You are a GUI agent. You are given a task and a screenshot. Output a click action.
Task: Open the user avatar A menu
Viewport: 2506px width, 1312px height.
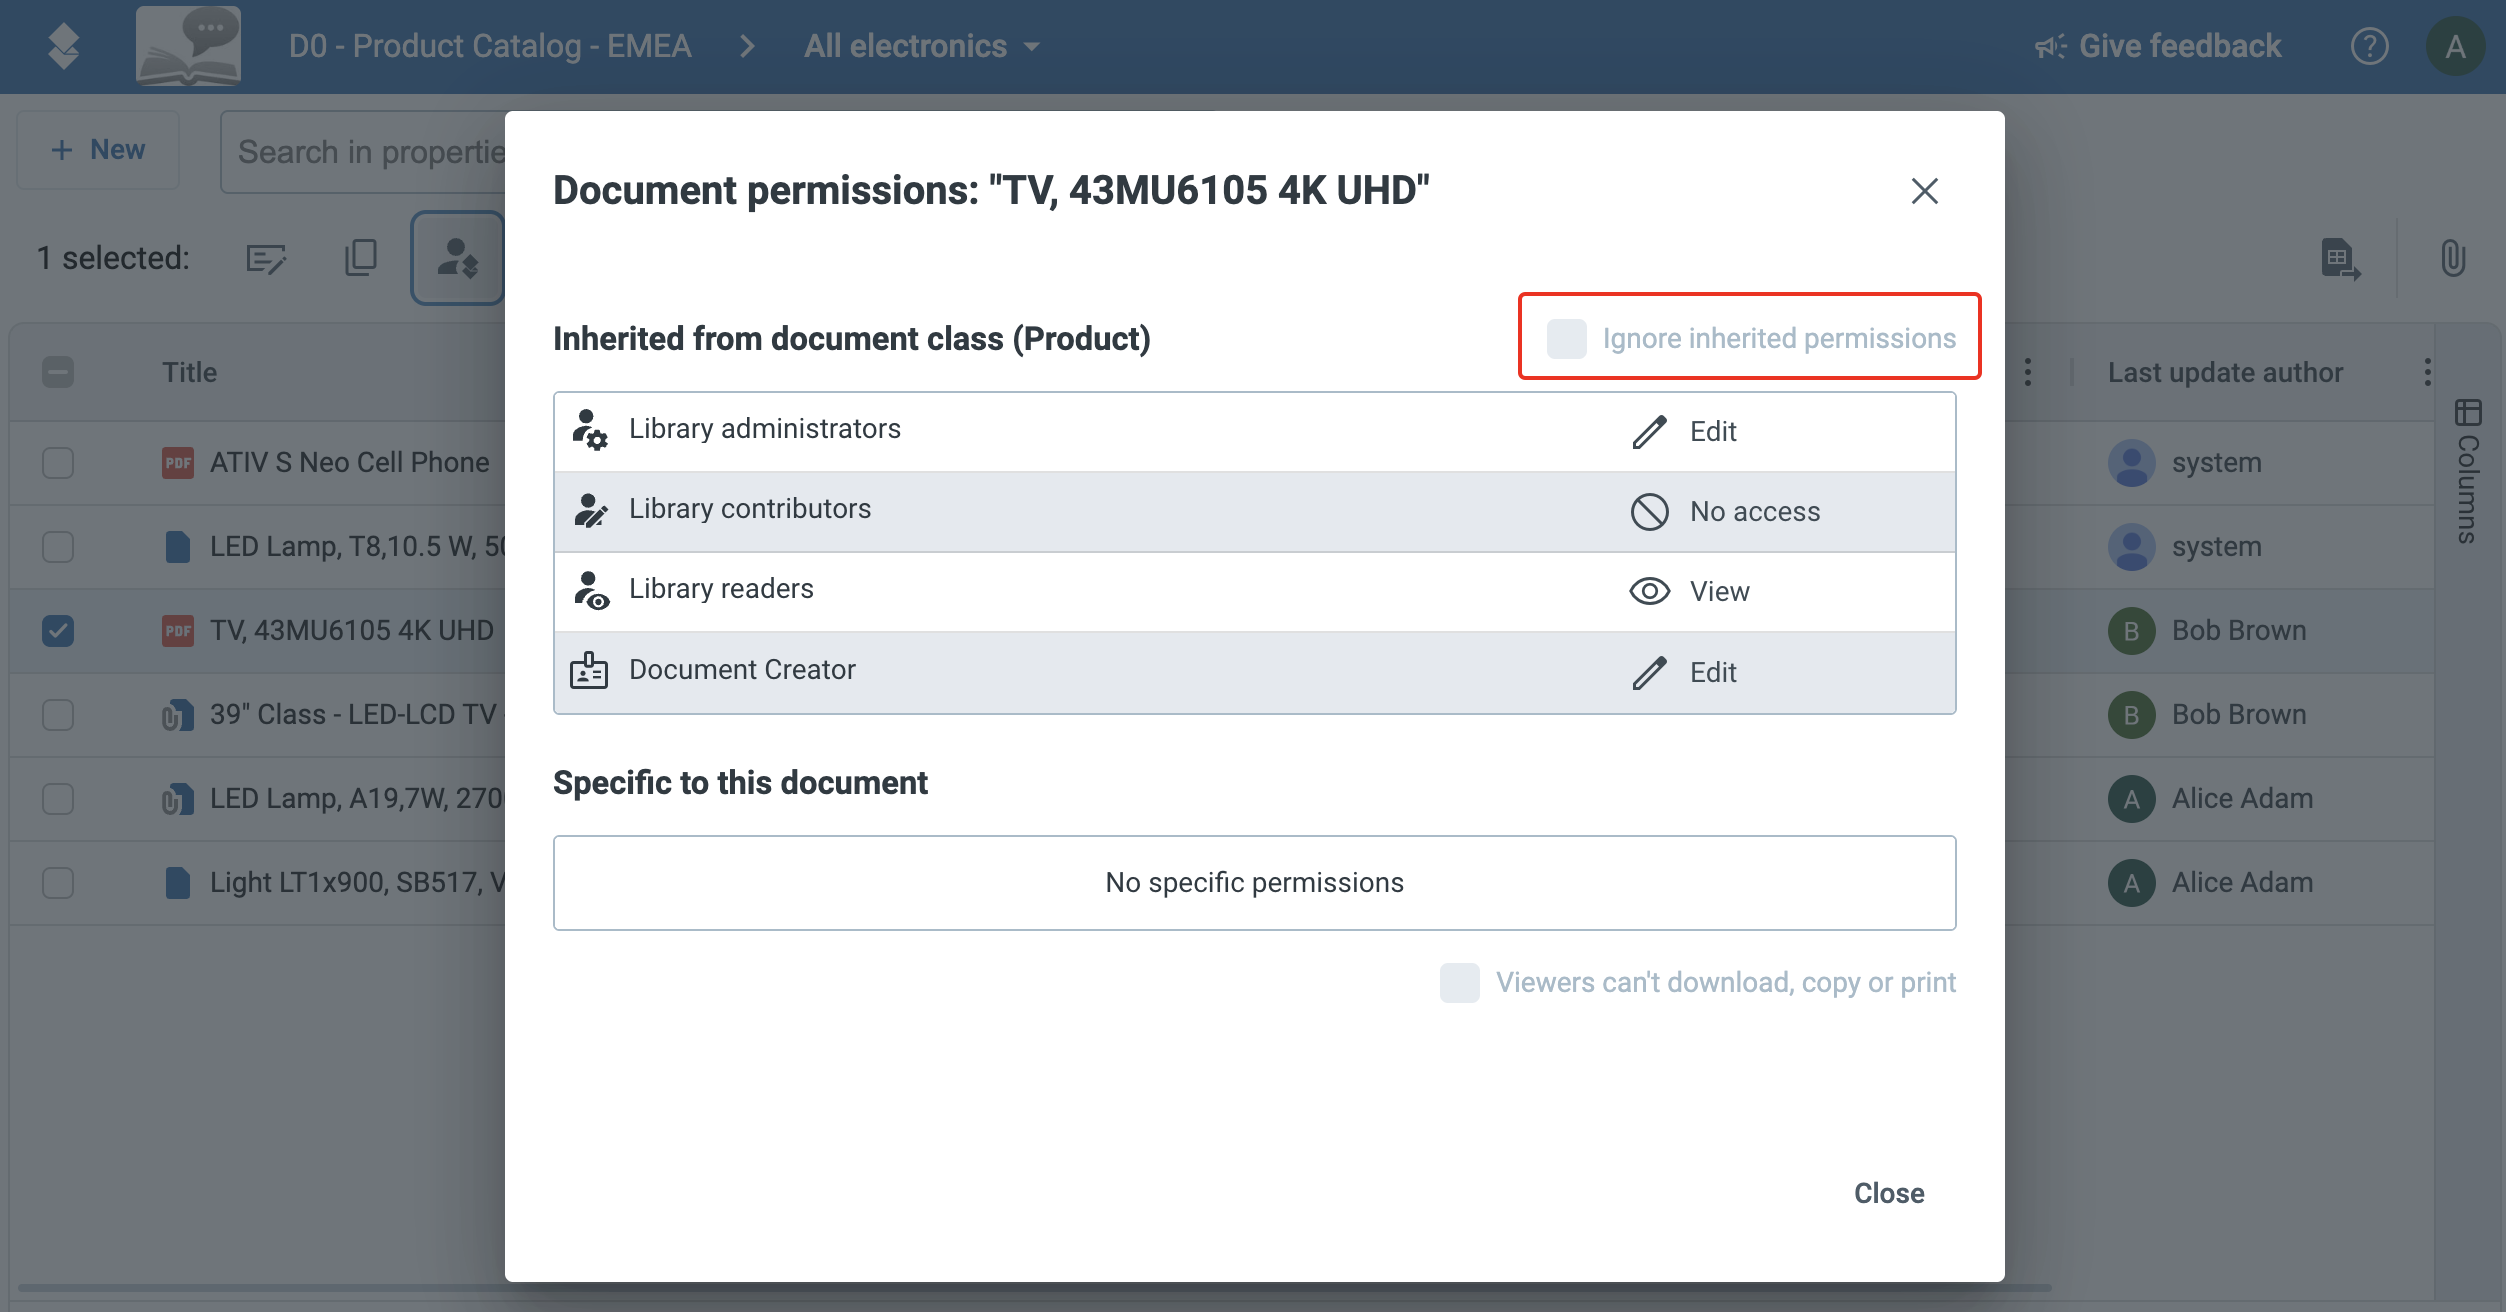click(x=2455, y=46)
